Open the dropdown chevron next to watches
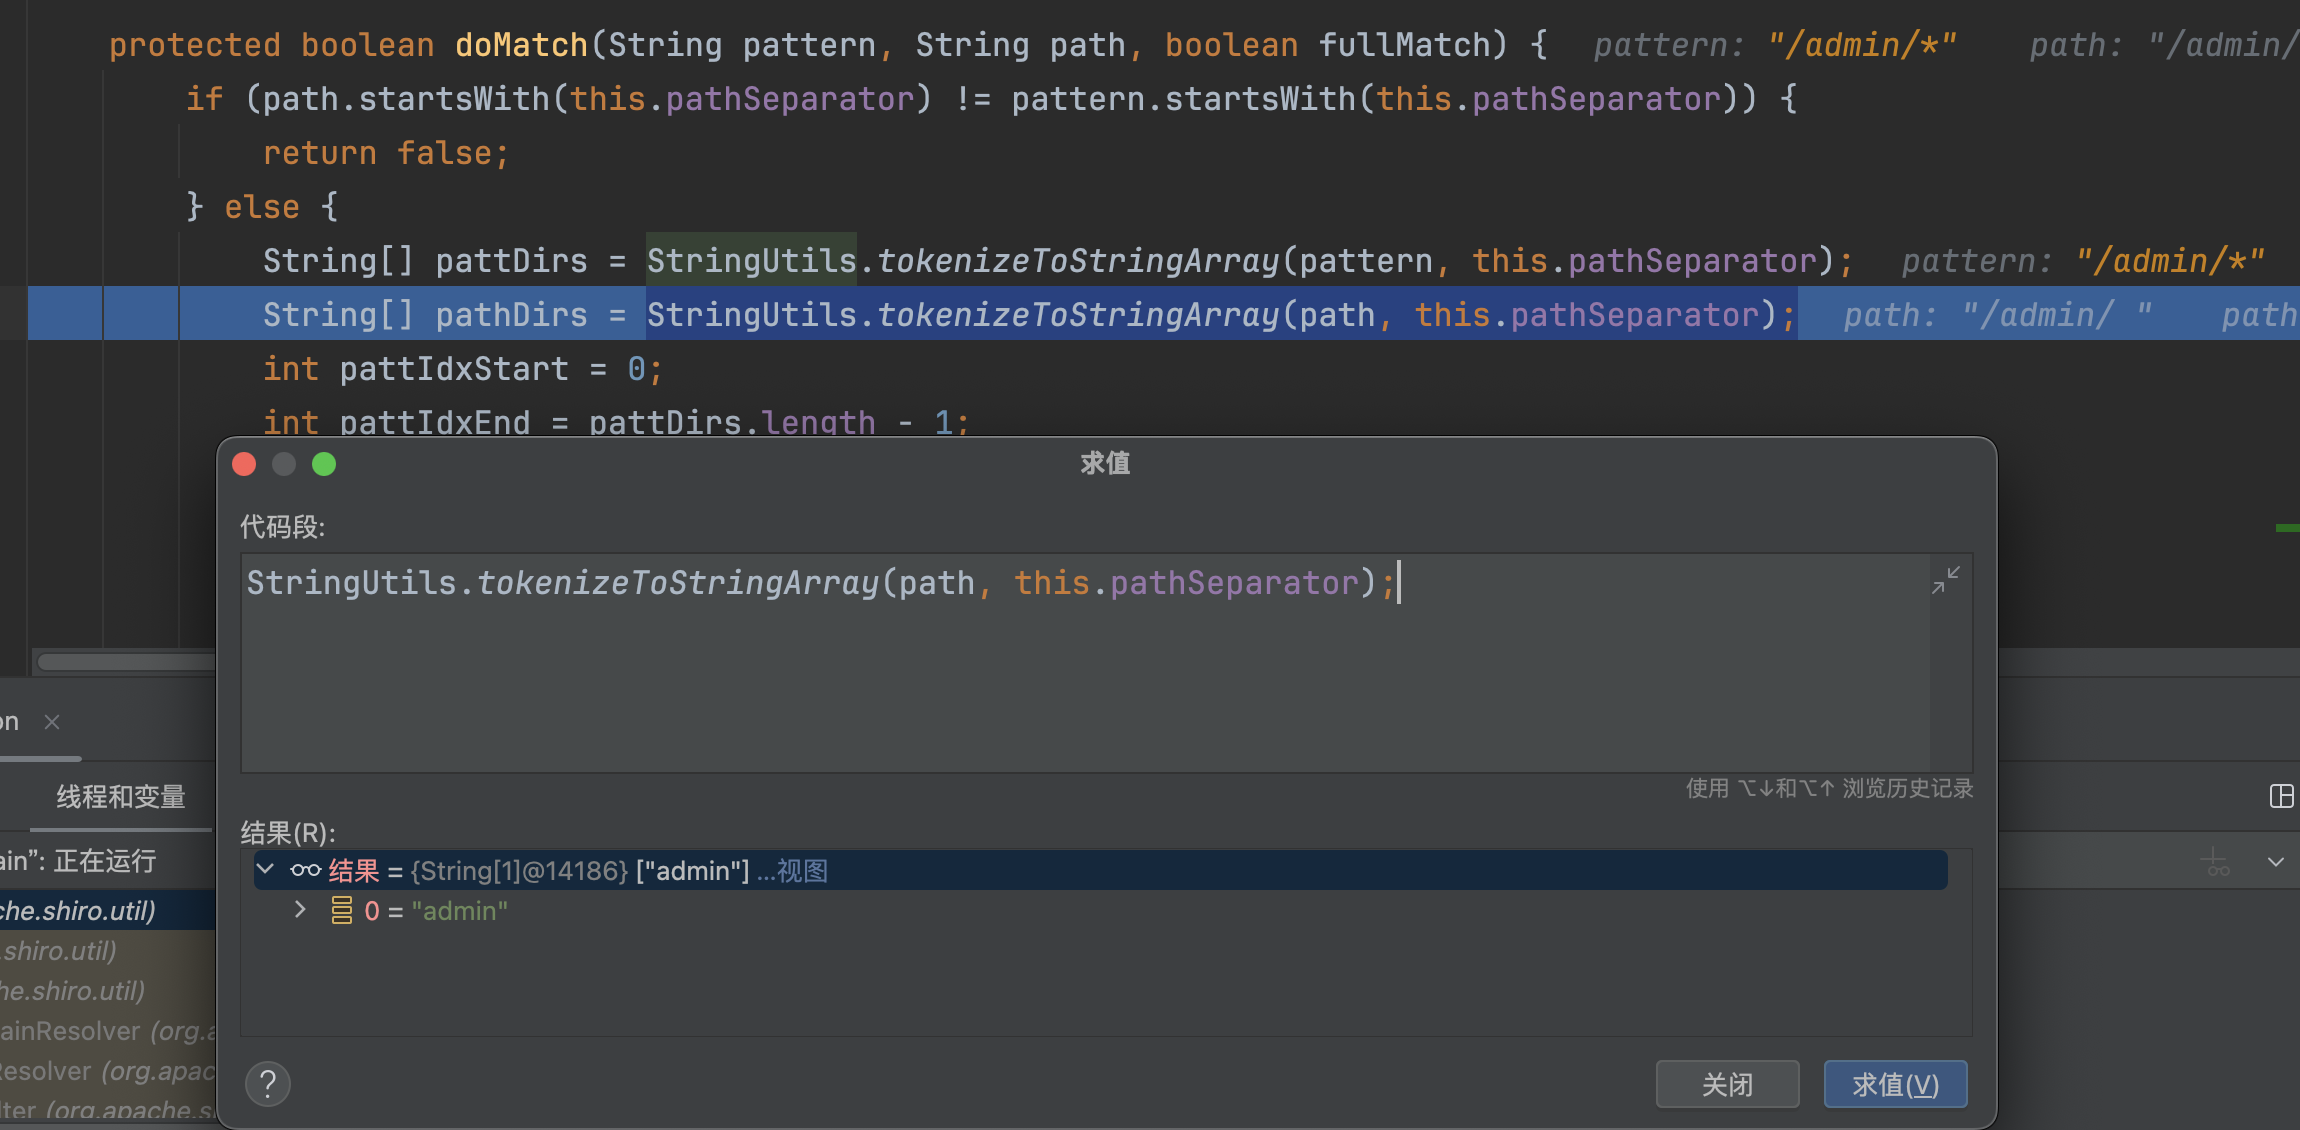2300x1130 pixels. pos(2275,862)
